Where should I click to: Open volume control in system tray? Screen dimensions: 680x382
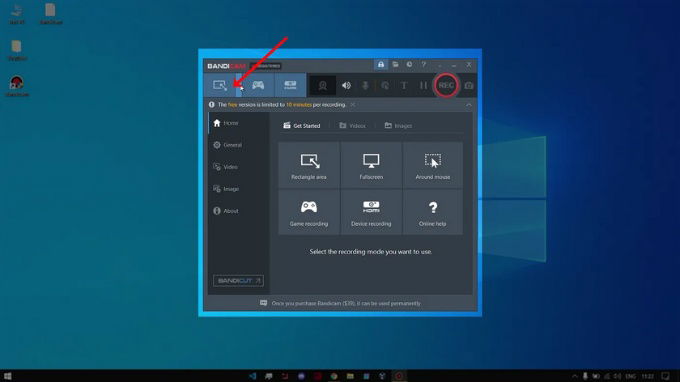(x=618, y=376)
